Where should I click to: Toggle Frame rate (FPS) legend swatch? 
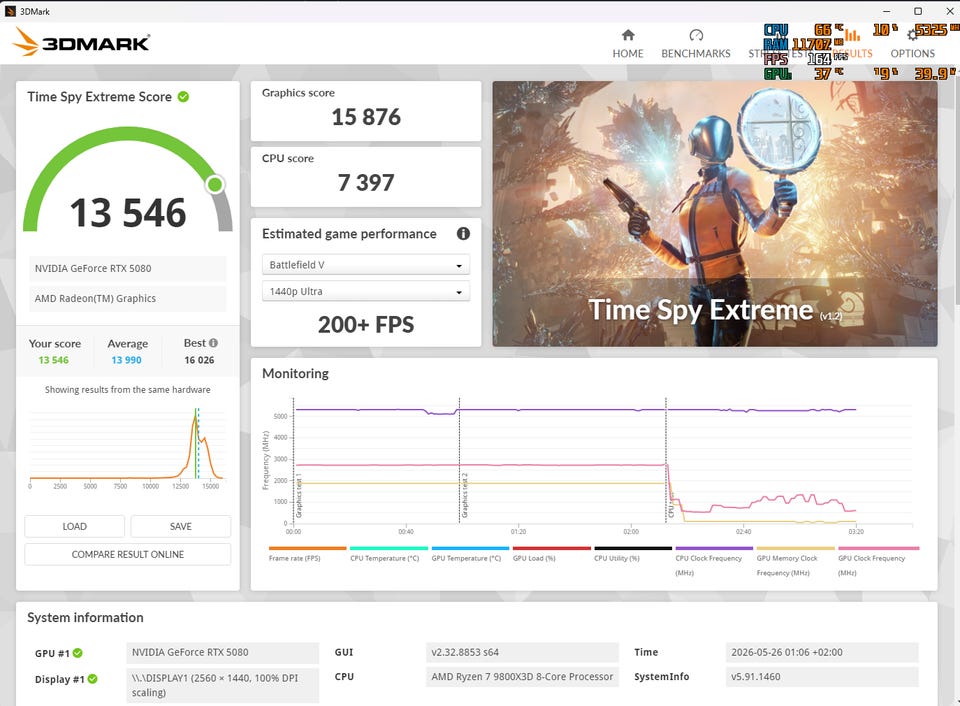click(307, 549)
